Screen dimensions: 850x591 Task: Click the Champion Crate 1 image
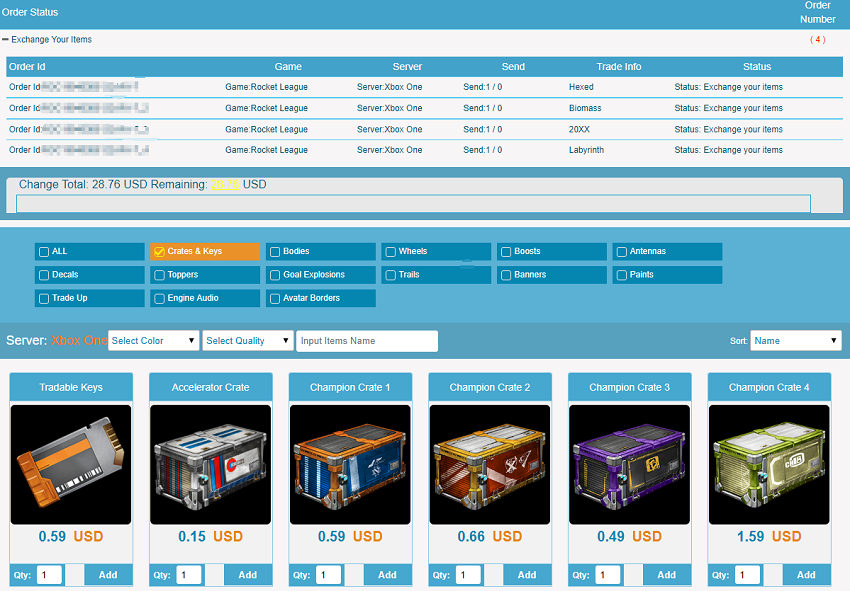350,464
